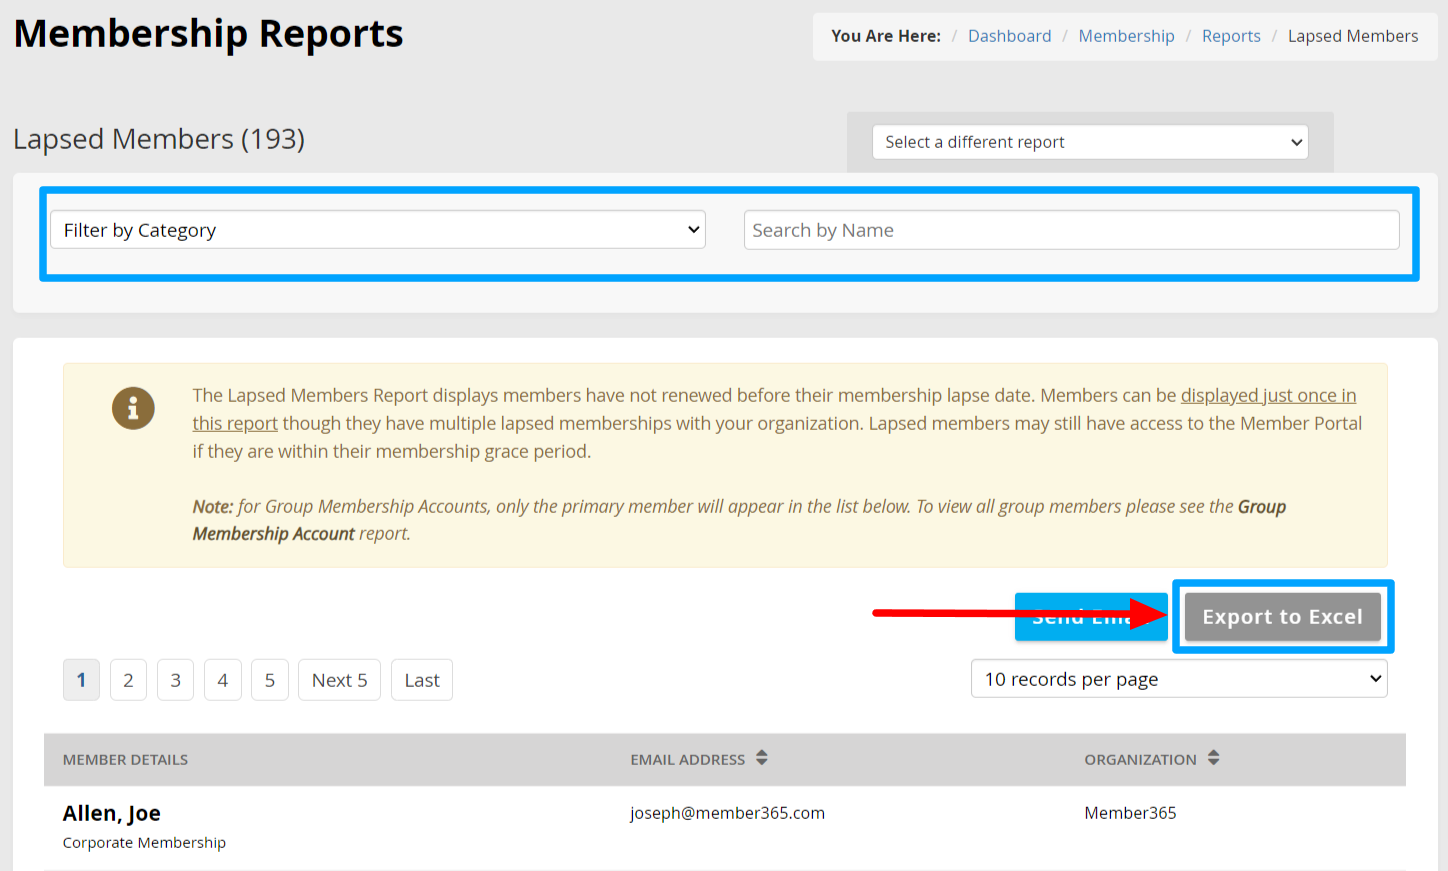The height and width of the screenshot is (871, 1448).
Task: Click inside the Search by Name field
Action: pos(1071,229)
